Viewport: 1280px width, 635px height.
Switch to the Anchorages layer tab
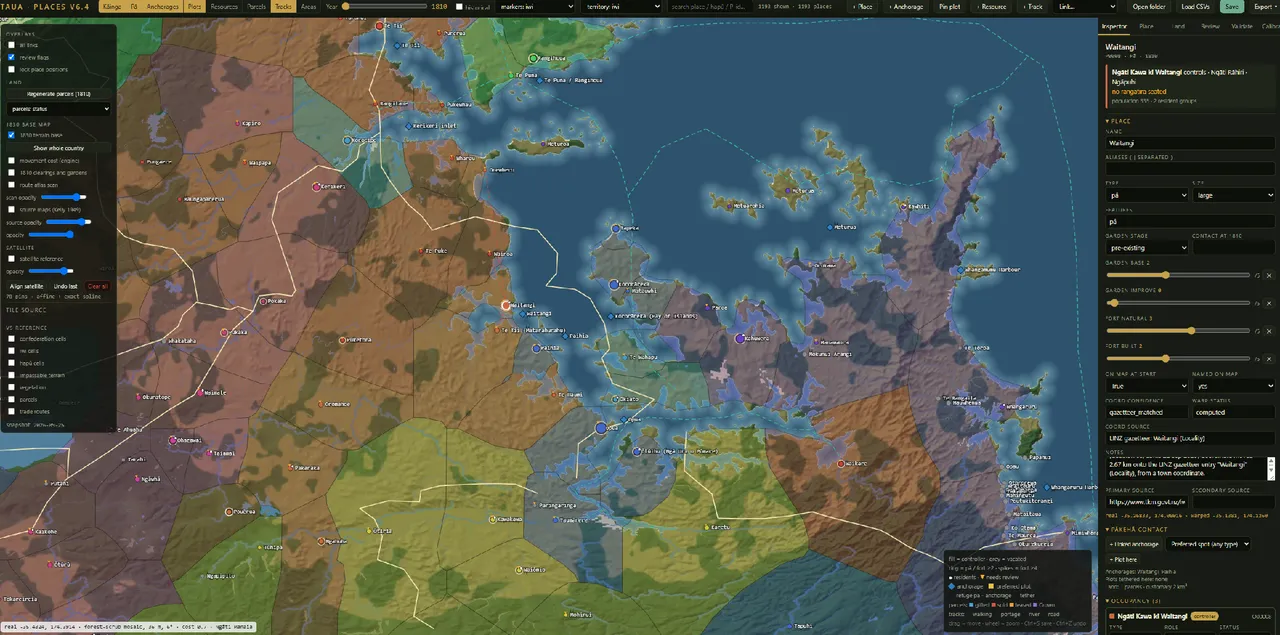click(x=163, y=6)
